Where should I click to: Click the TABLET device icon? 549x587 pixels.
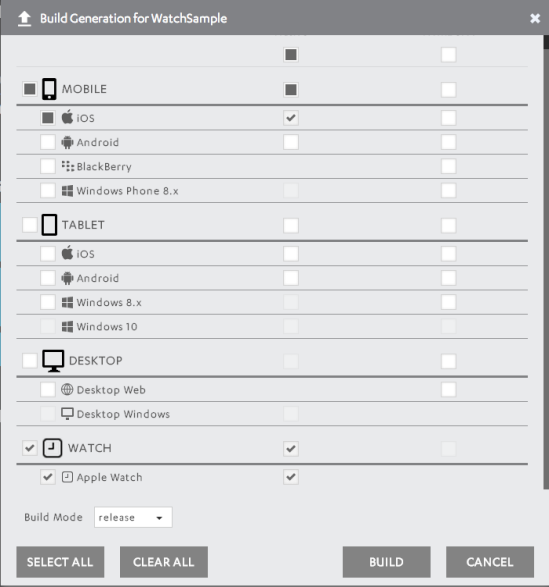[49, 225]
